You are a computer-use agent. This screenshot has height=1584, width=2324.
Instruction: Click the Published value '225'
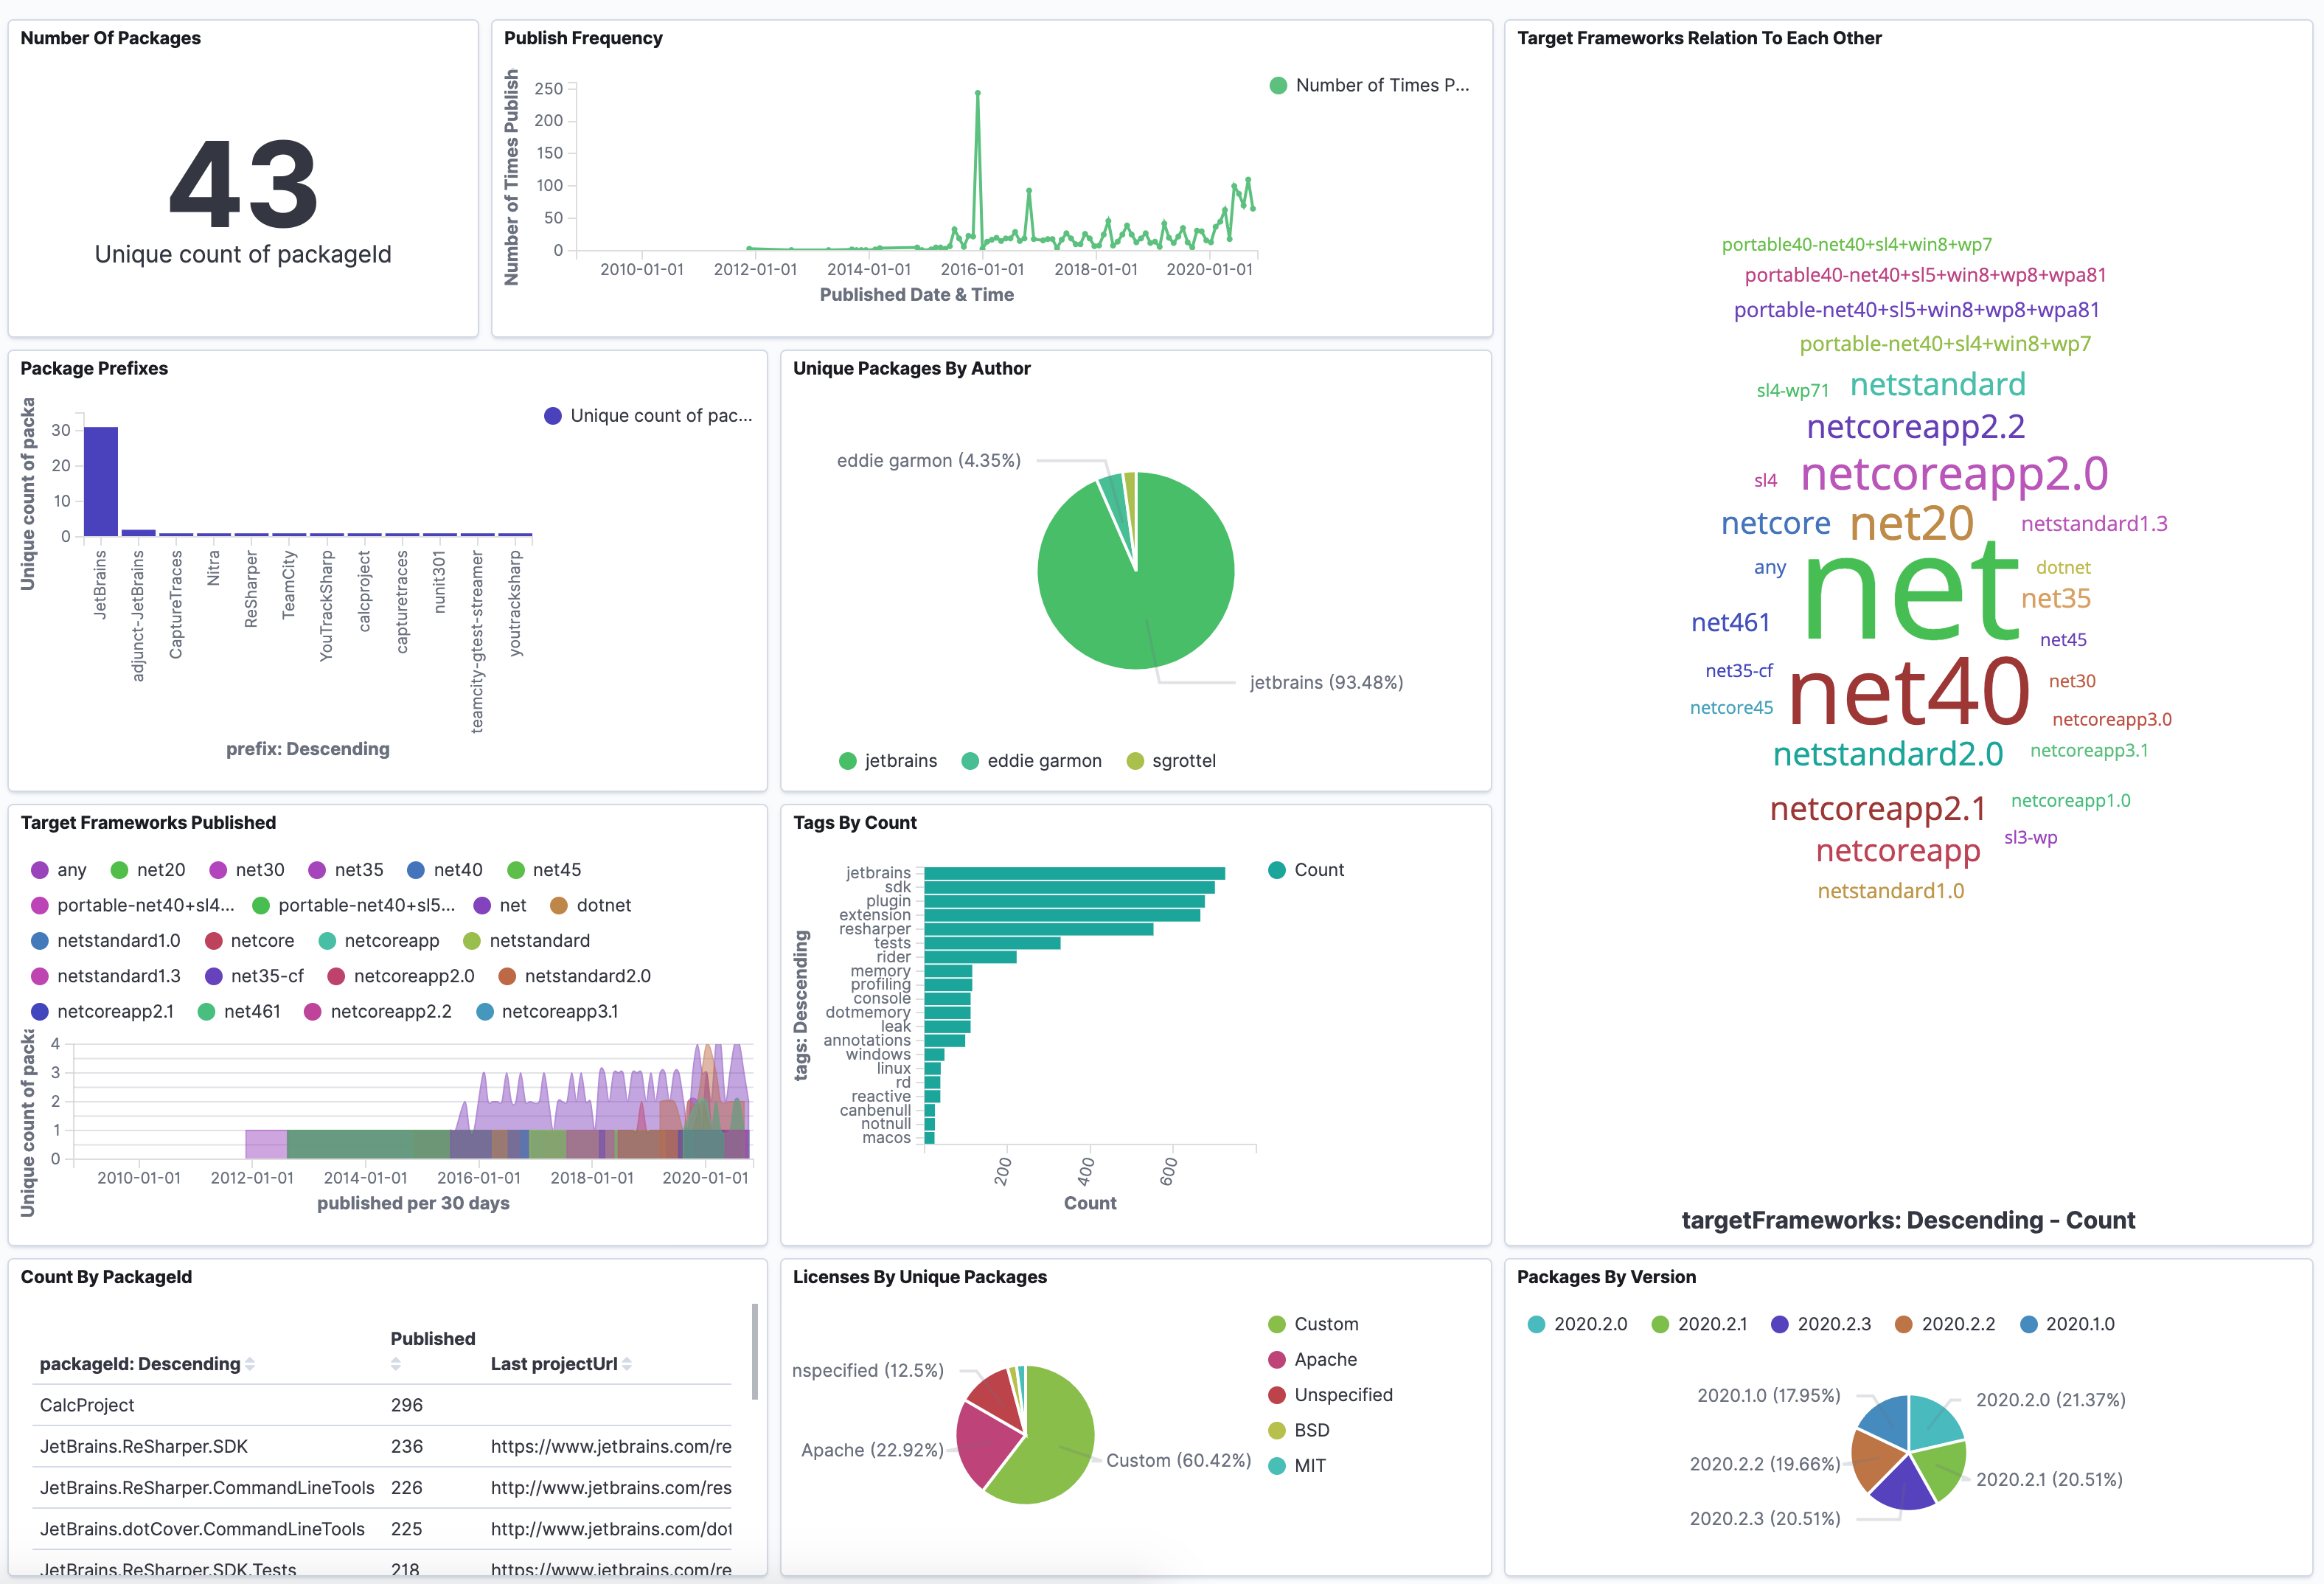point(407,1530)
